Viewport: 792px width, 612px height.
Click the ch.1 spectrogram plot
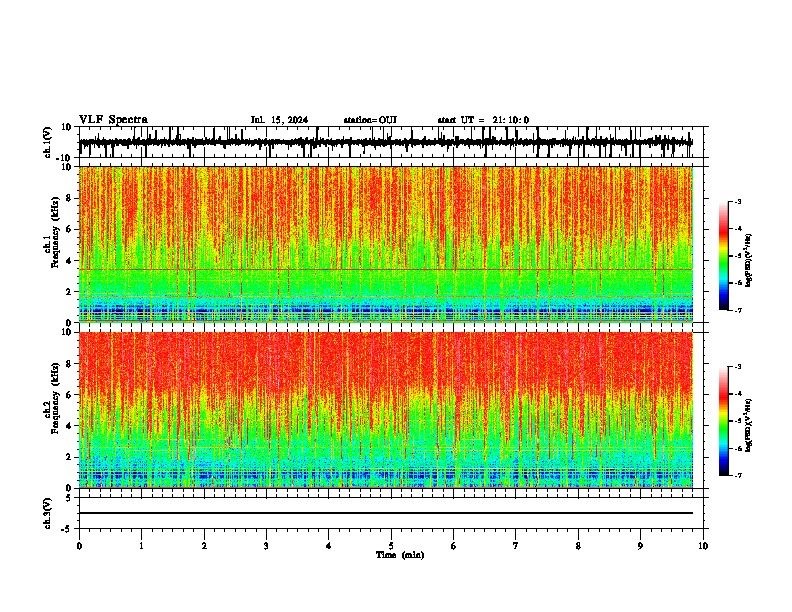386,244
